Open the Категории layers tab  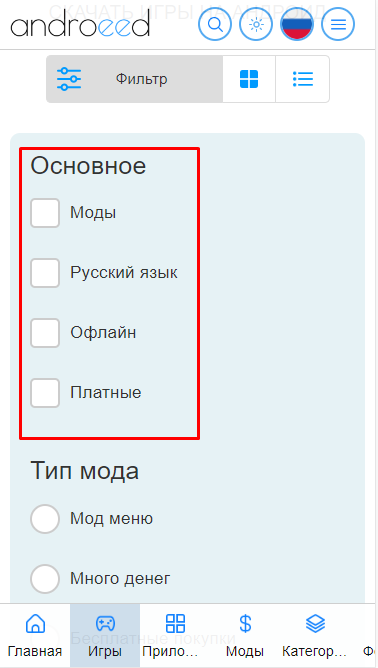click(315, 635)
